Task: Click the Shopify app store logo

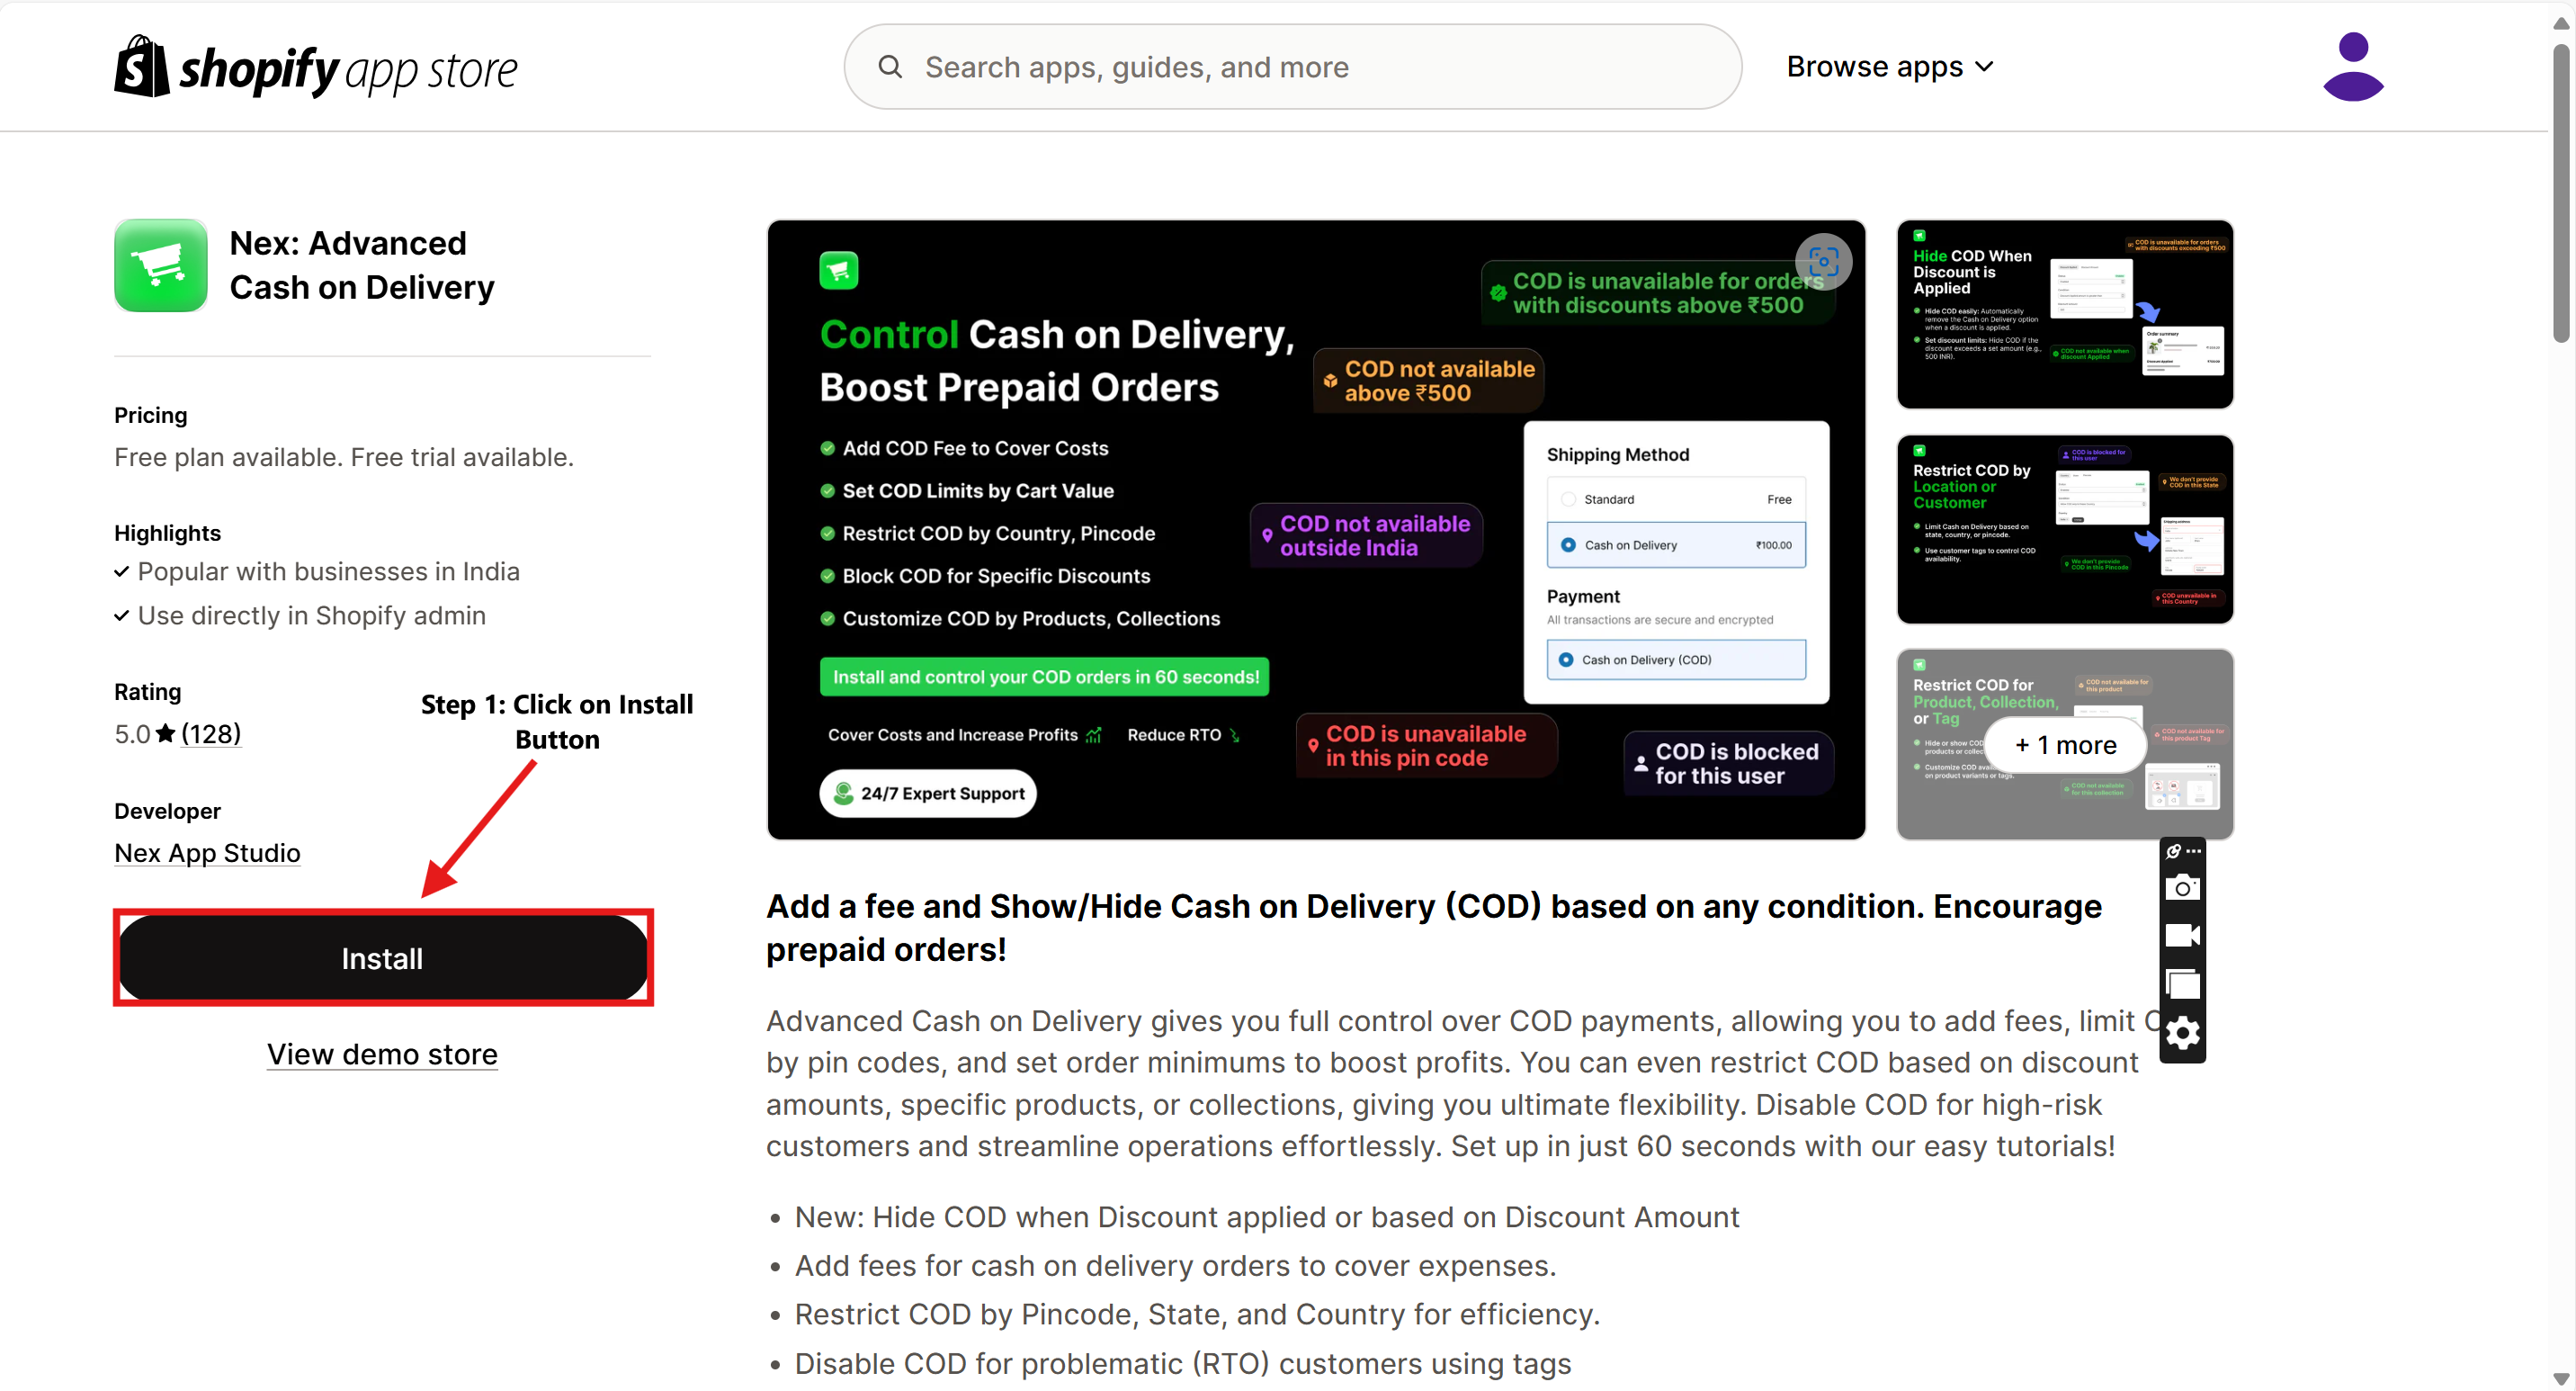Action: click(x=316, y=67)
